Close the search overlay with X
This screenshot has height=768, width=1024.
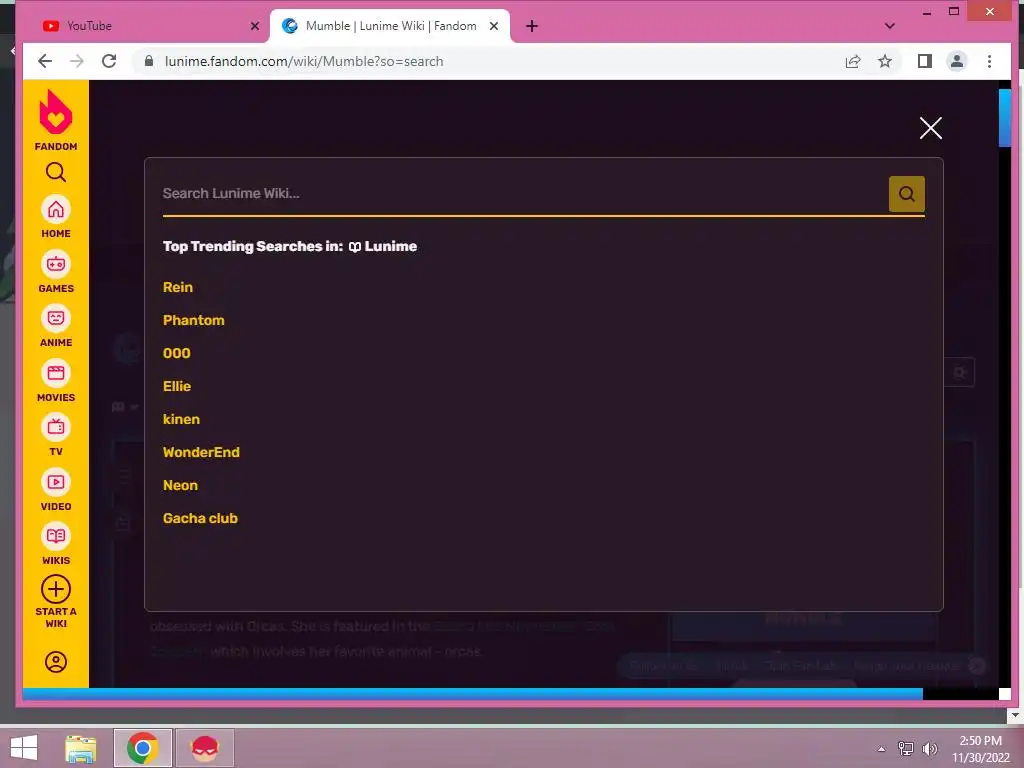[x=930, y=128]
